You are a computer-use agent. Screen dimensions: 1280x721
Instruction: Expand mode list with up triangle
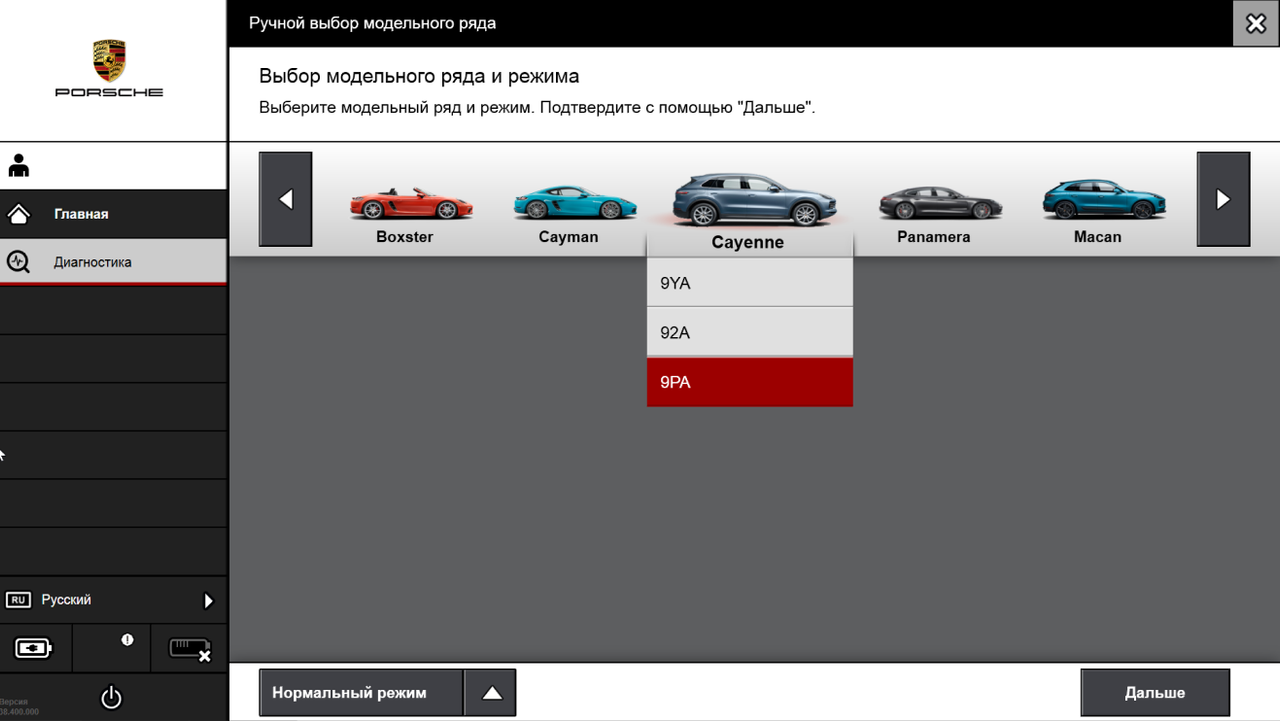pyautogui.click(x=491, y=693)
